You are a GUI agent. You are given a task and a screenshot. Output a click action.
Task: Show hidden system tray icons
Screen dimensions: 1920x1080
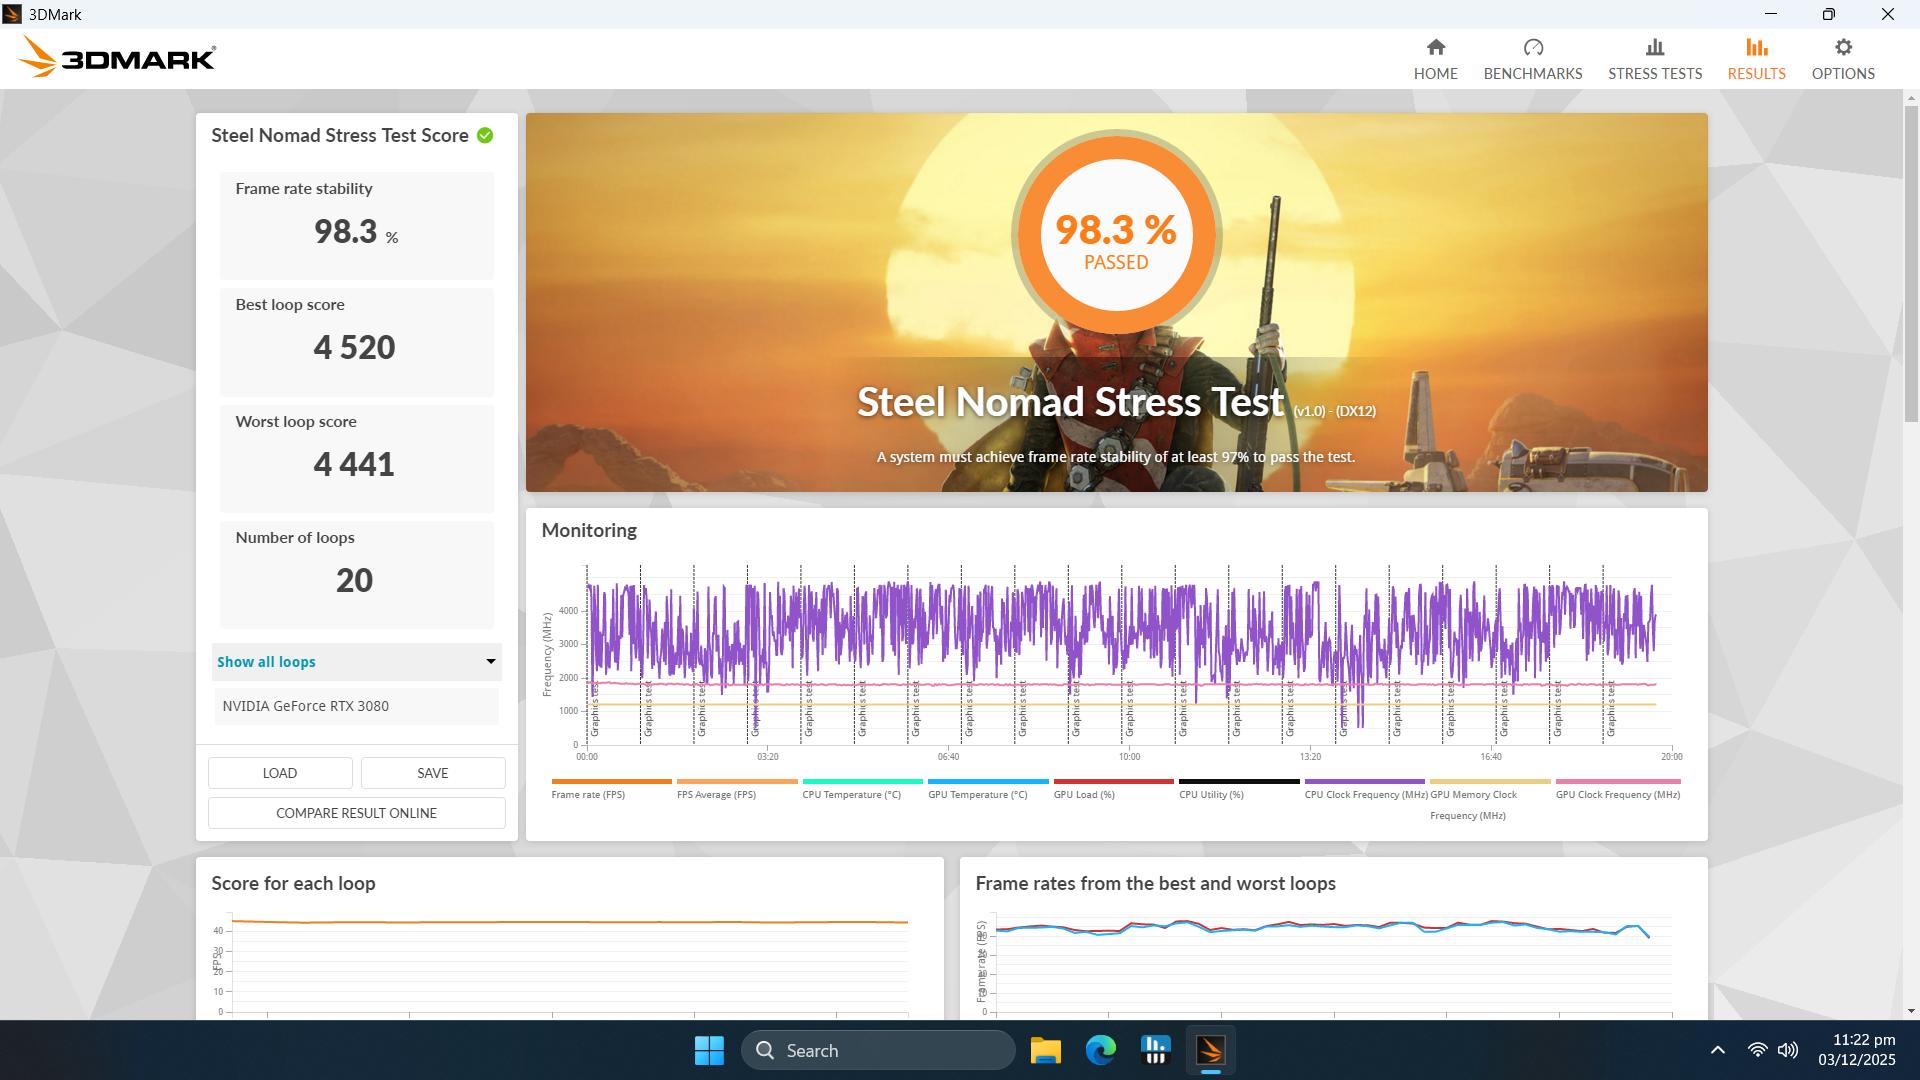[1717, 1050]
